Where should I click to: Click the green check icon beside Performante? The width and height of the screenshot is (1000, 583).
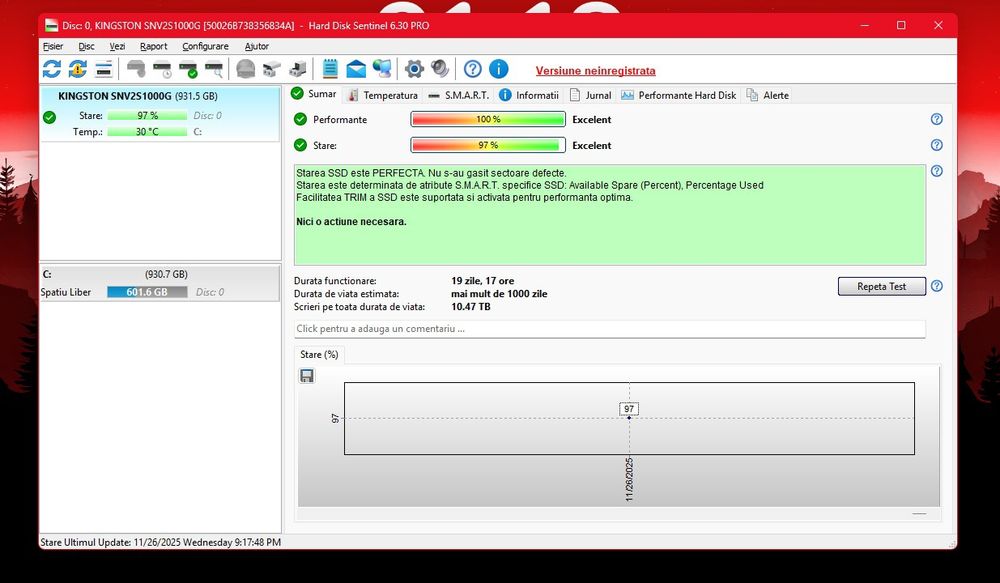point(300,119)
